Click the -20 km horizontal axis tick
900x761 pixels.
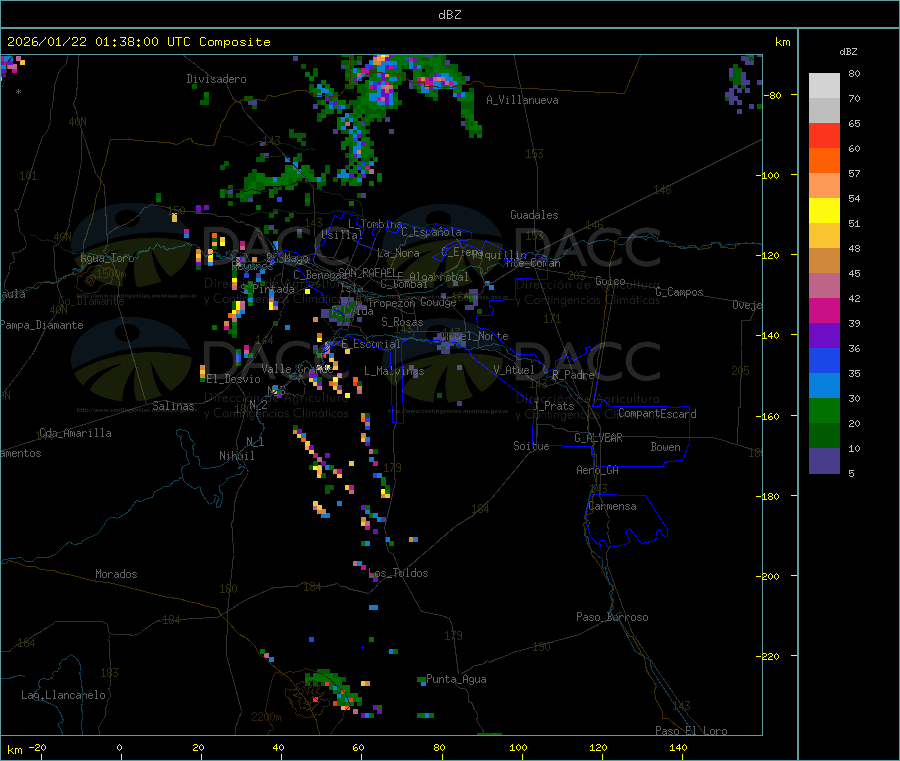tap(38, 748)
